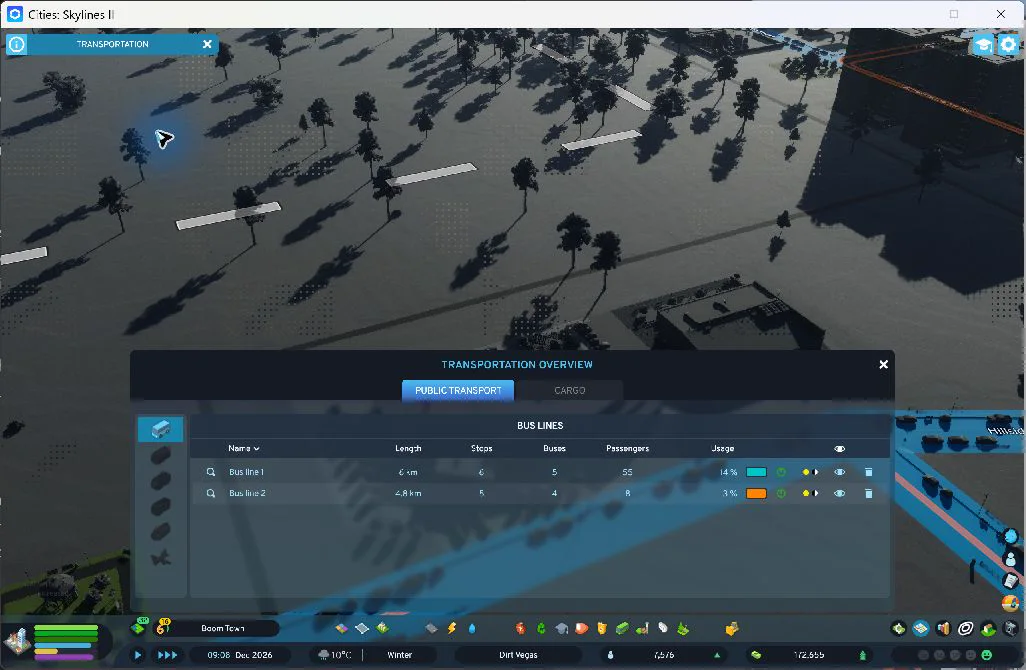Open the Water droplet toolbar icon
1026x670 pixels.
(472, 628)
